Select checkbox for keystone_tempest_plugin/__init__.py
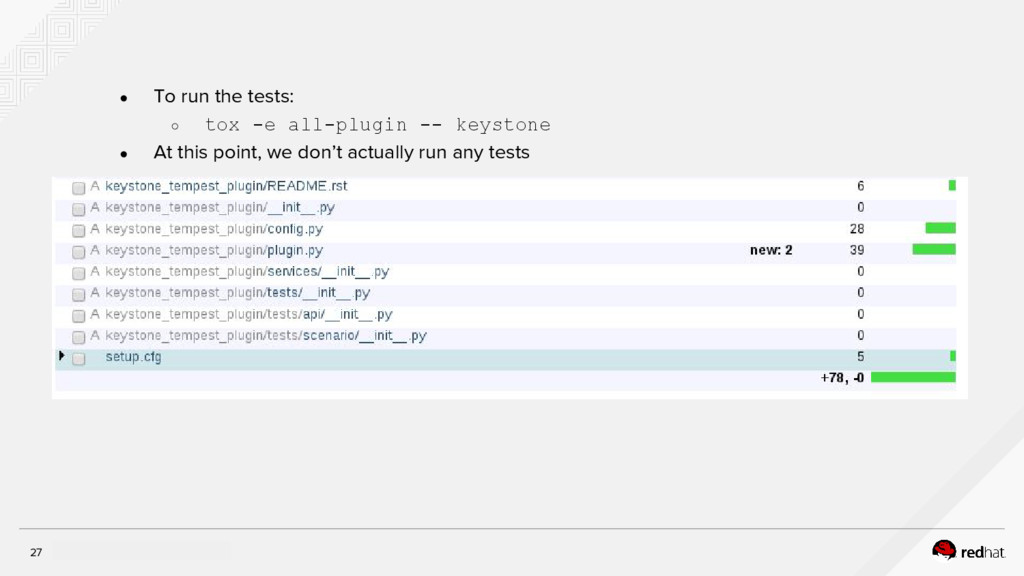Image resolution: width=1024 pixels, height=576 pixels. (x=78, y=209)
